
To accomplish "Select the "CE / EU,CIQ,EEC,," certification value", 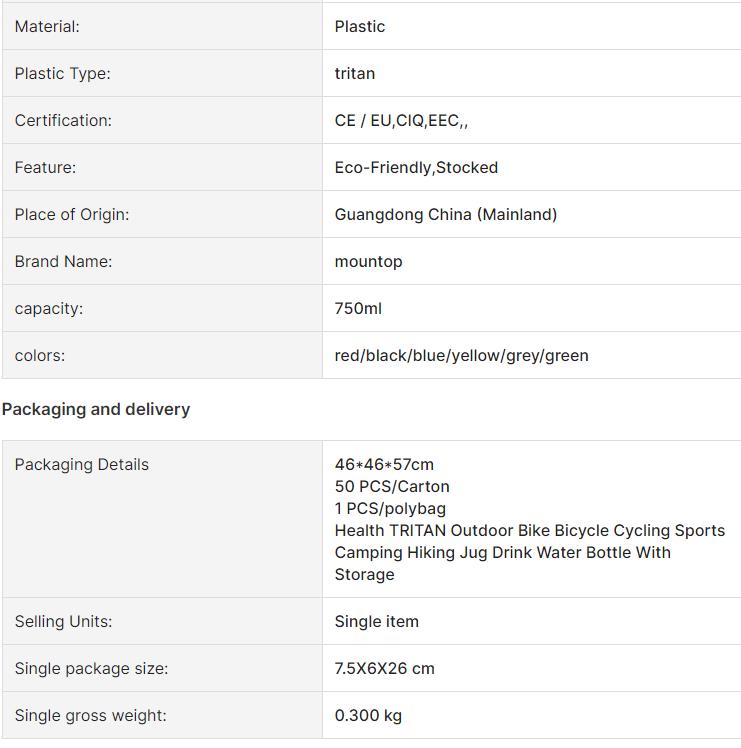I will click(401, 121).
